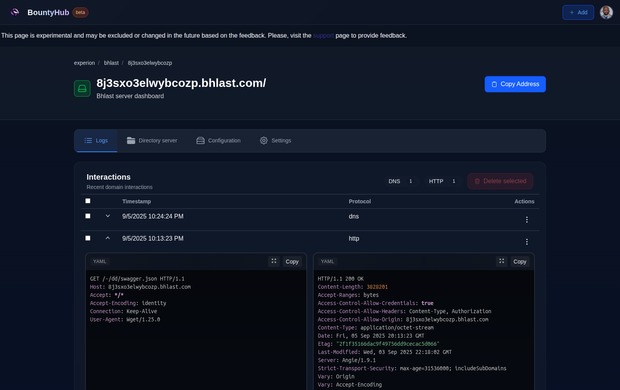Collapse the http interaction row details
The image size is (620, 390).
point(108,238)
